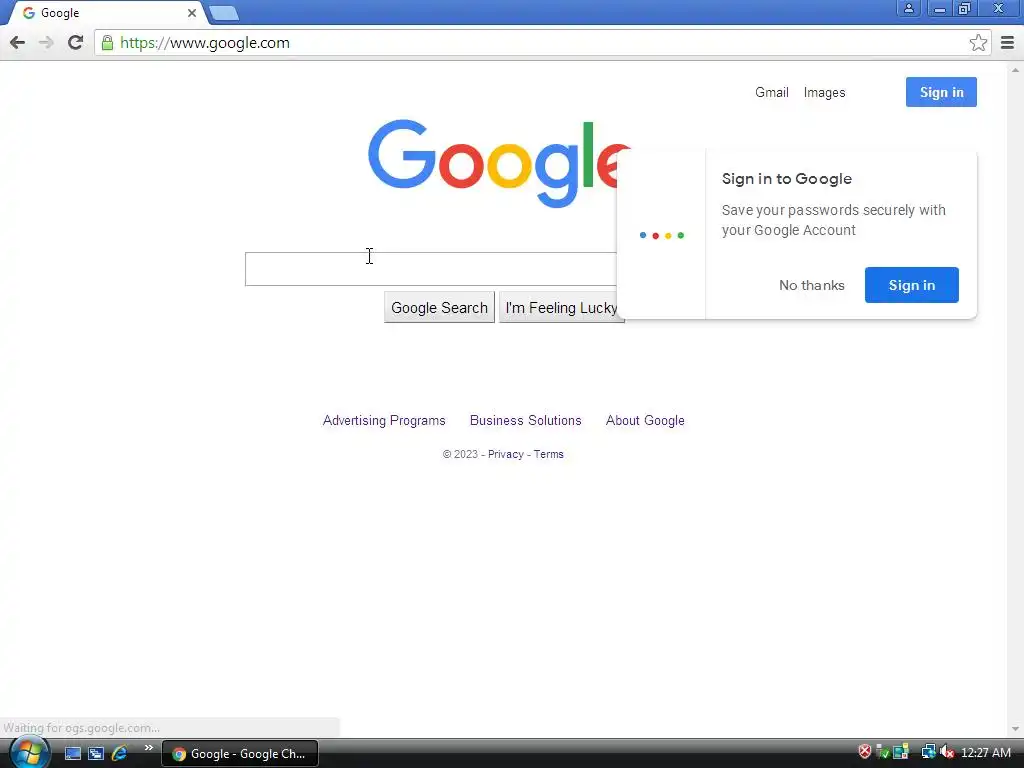The height and width of the screenshot is (768, 1024).
Task: Open the Terms link
Action: point(549,455)
